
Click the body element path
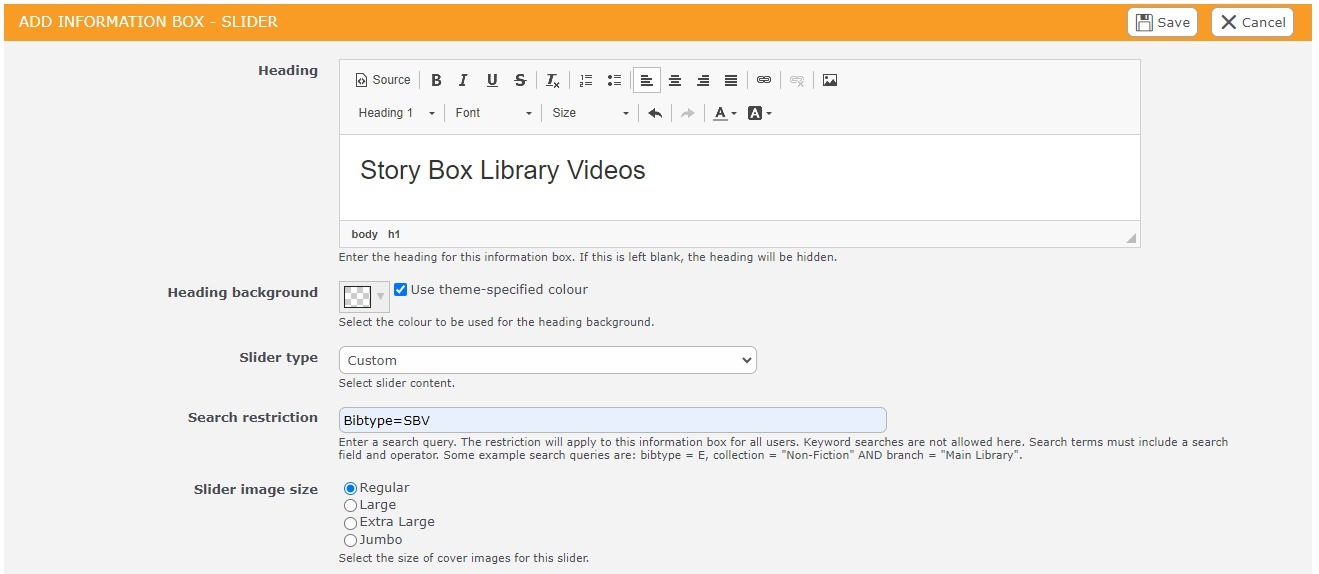pyautogui.click(x=365, y=234)
